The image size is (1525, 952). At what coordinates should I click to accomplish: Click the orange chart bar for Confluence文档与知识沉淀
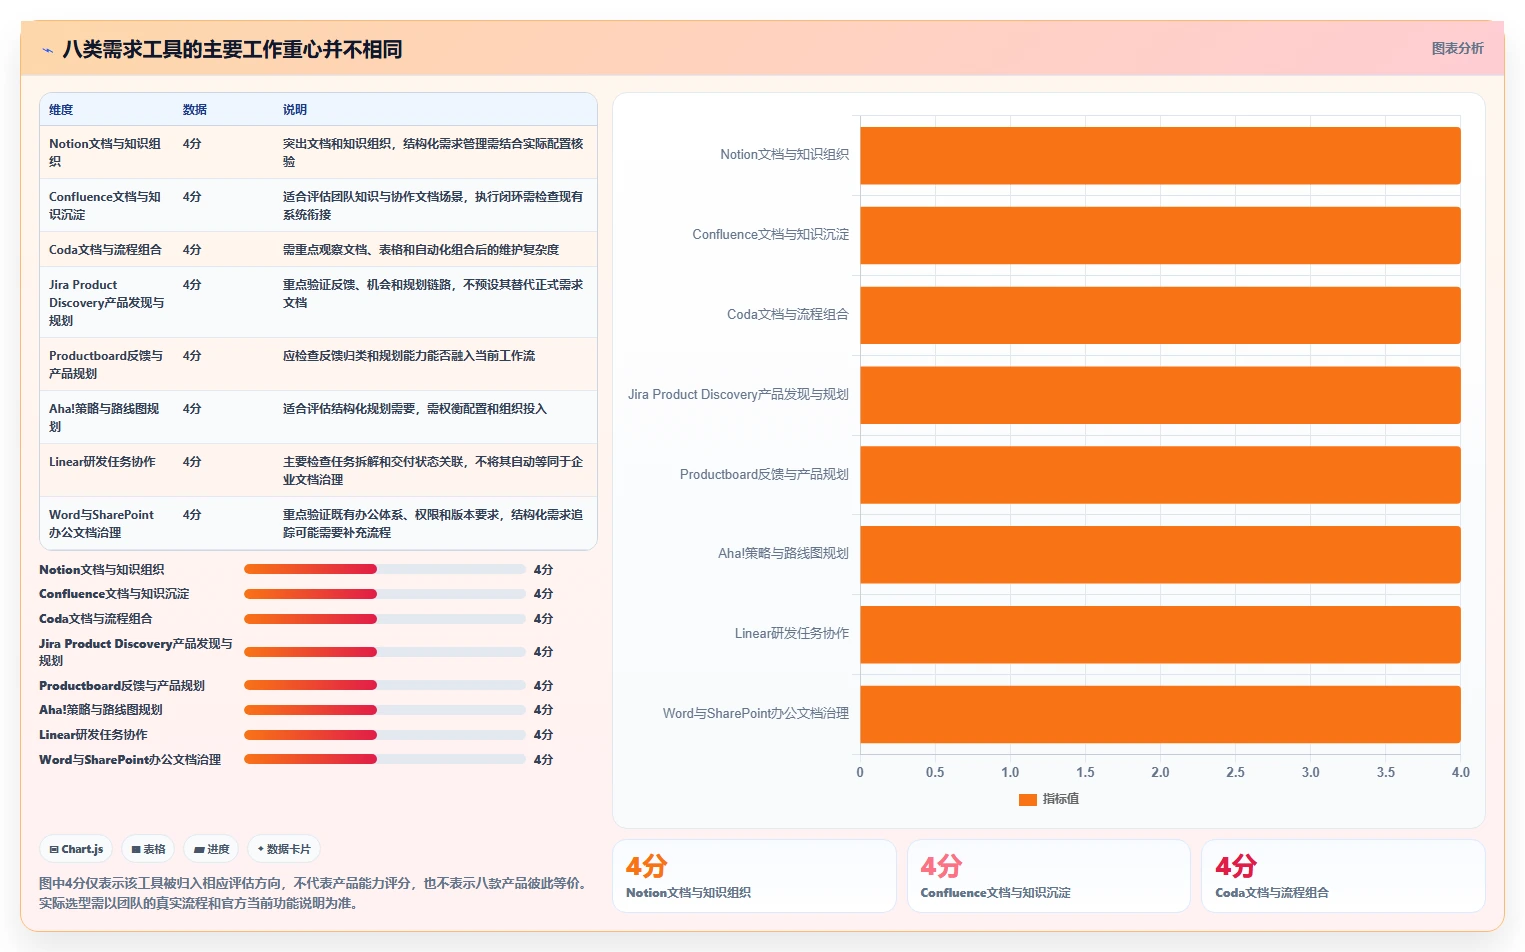pos(1160,235)
